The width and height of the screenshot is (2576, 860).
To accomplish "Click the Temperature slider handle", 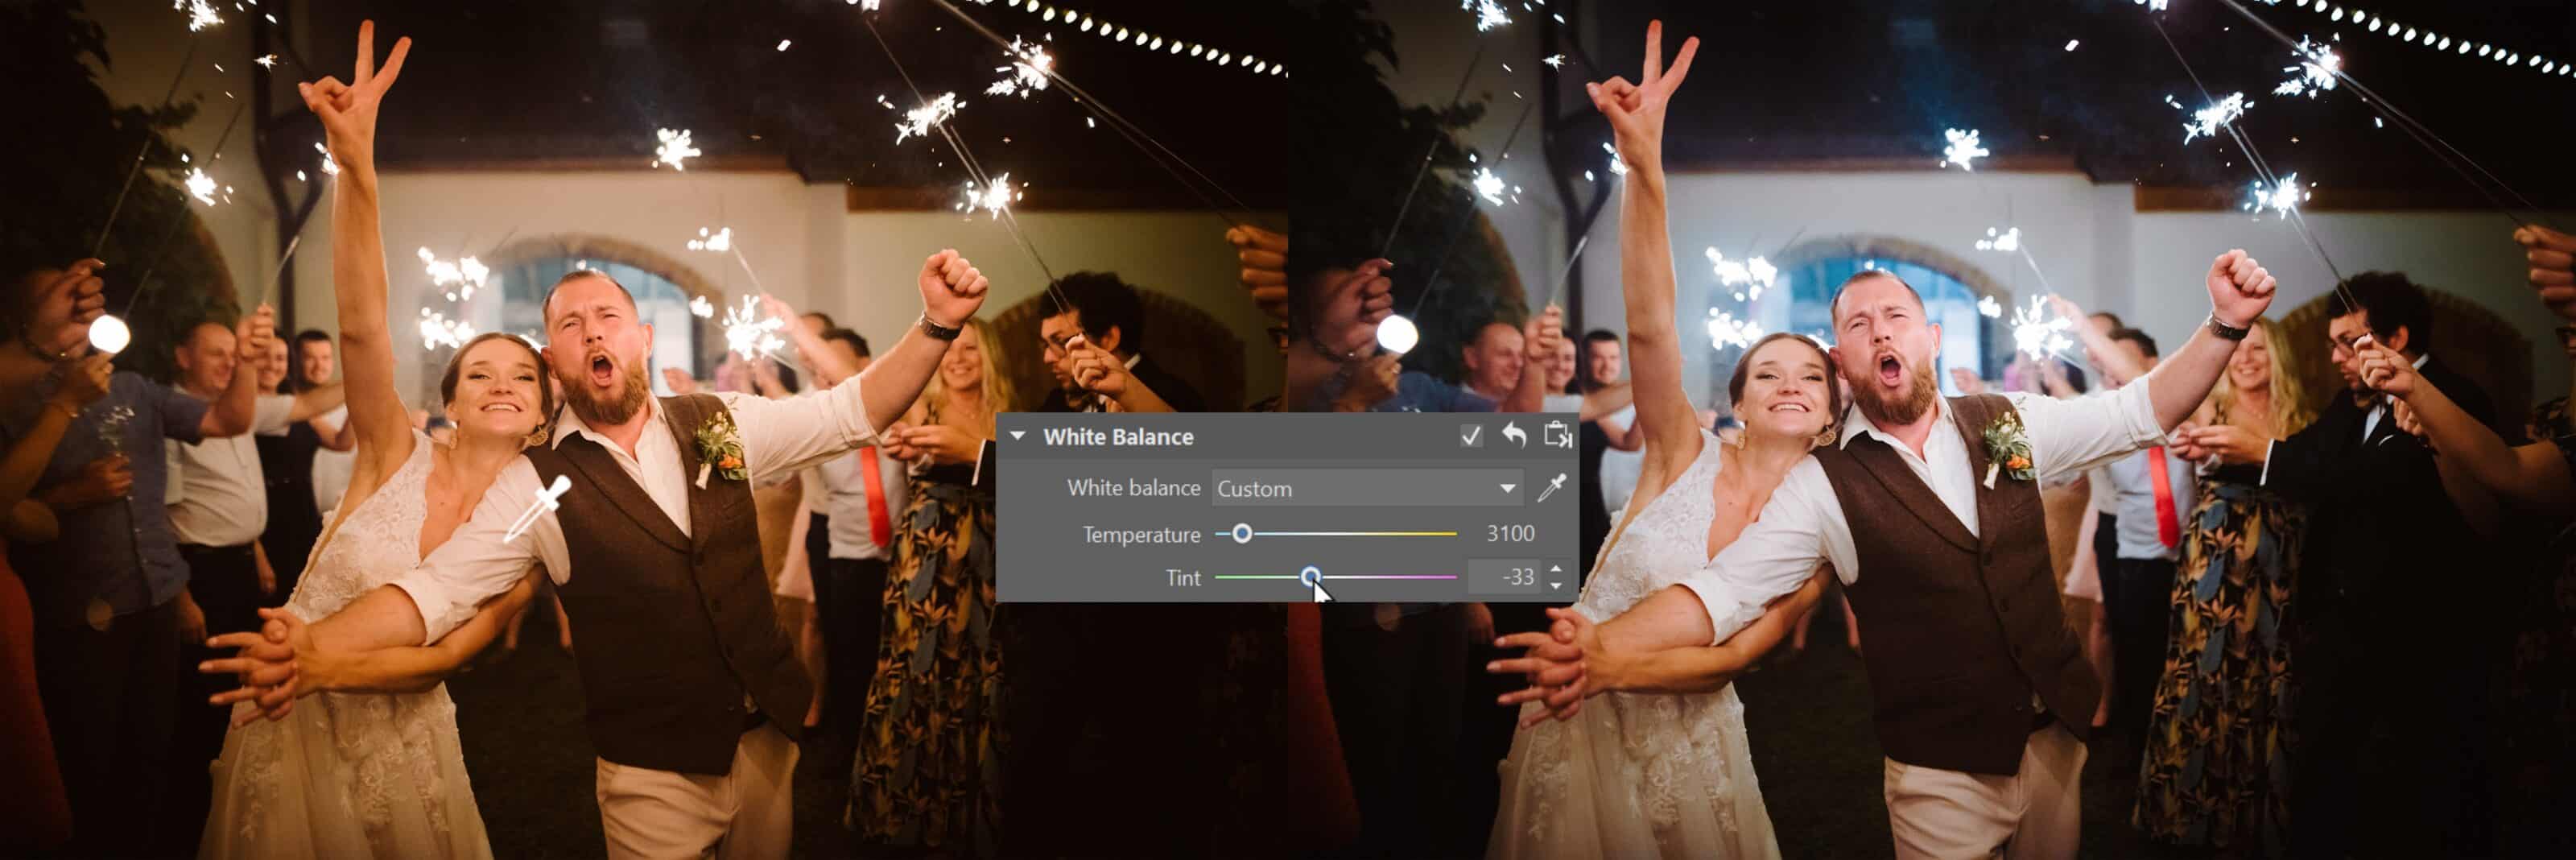I will pyautogui.click(x=1242, y=534).
